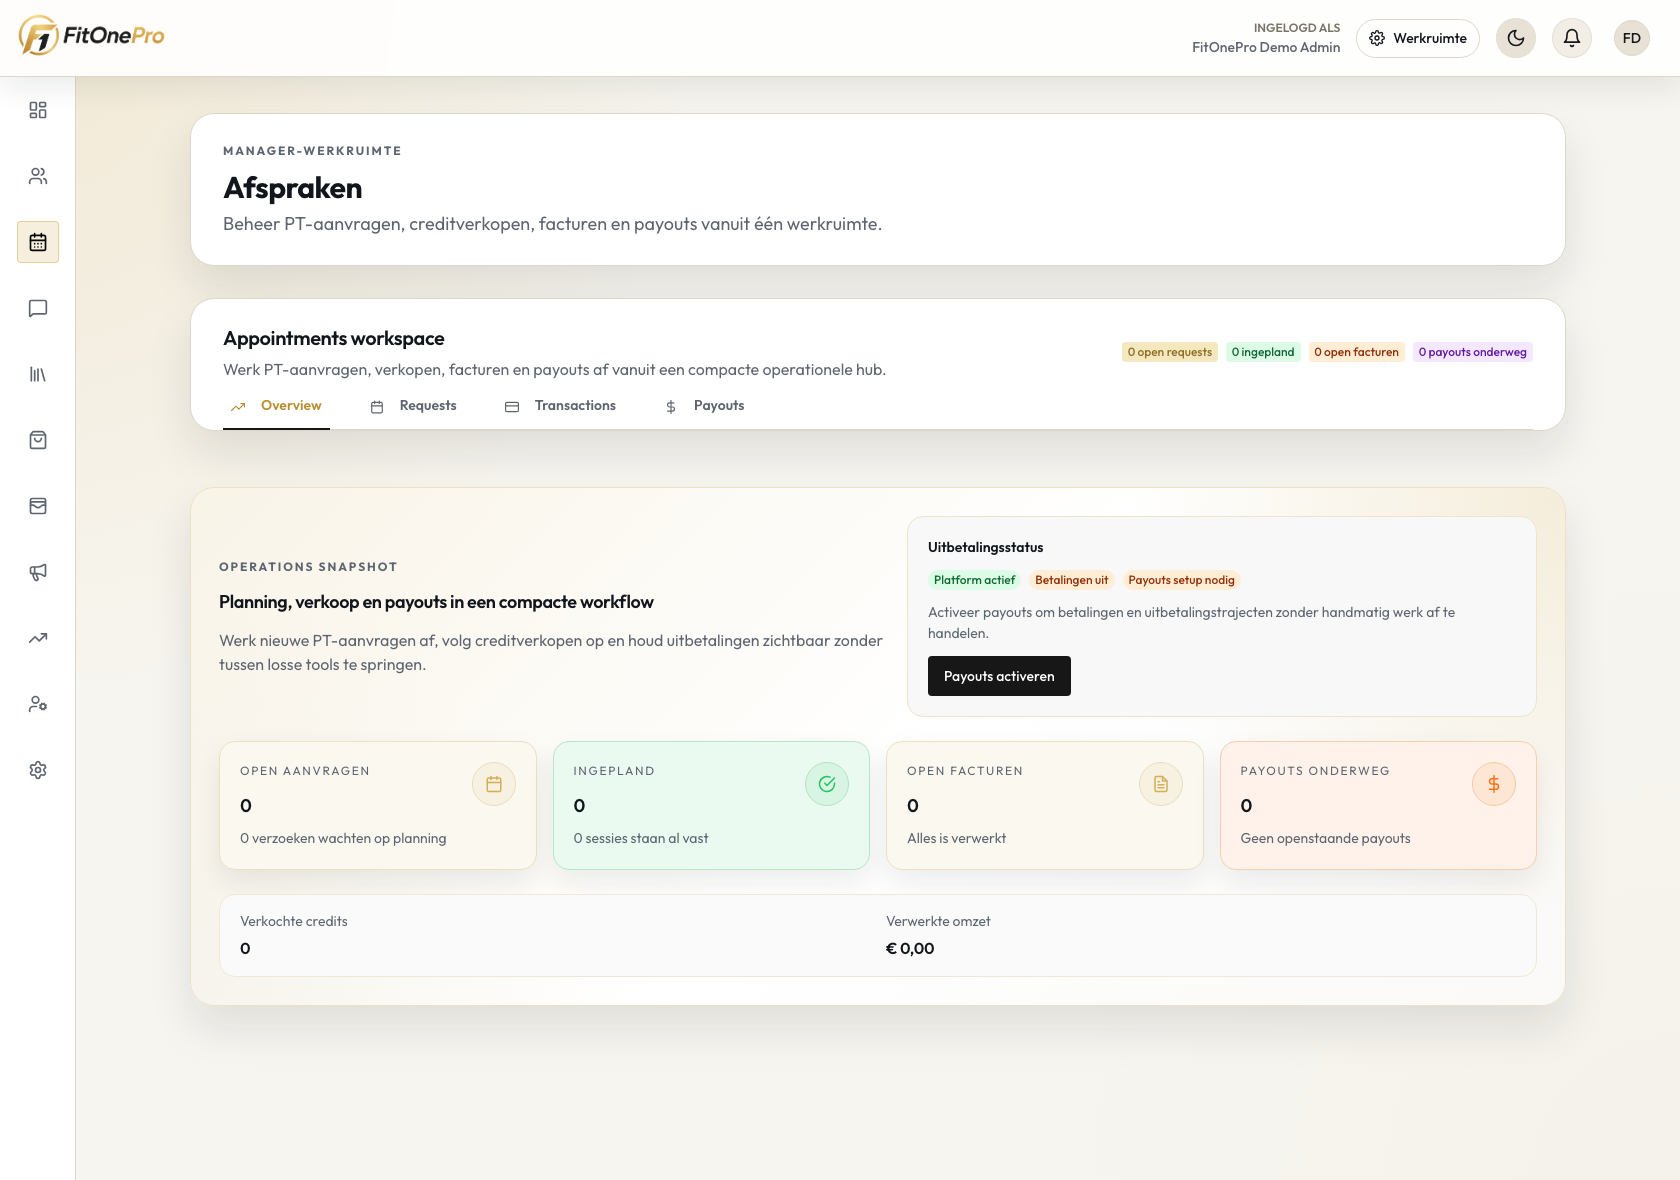Image resolution: width=1680 pixels, height=1180 pixels.
Task: Open the shopping bag sidebar icon
Action: tap(38, 440)
